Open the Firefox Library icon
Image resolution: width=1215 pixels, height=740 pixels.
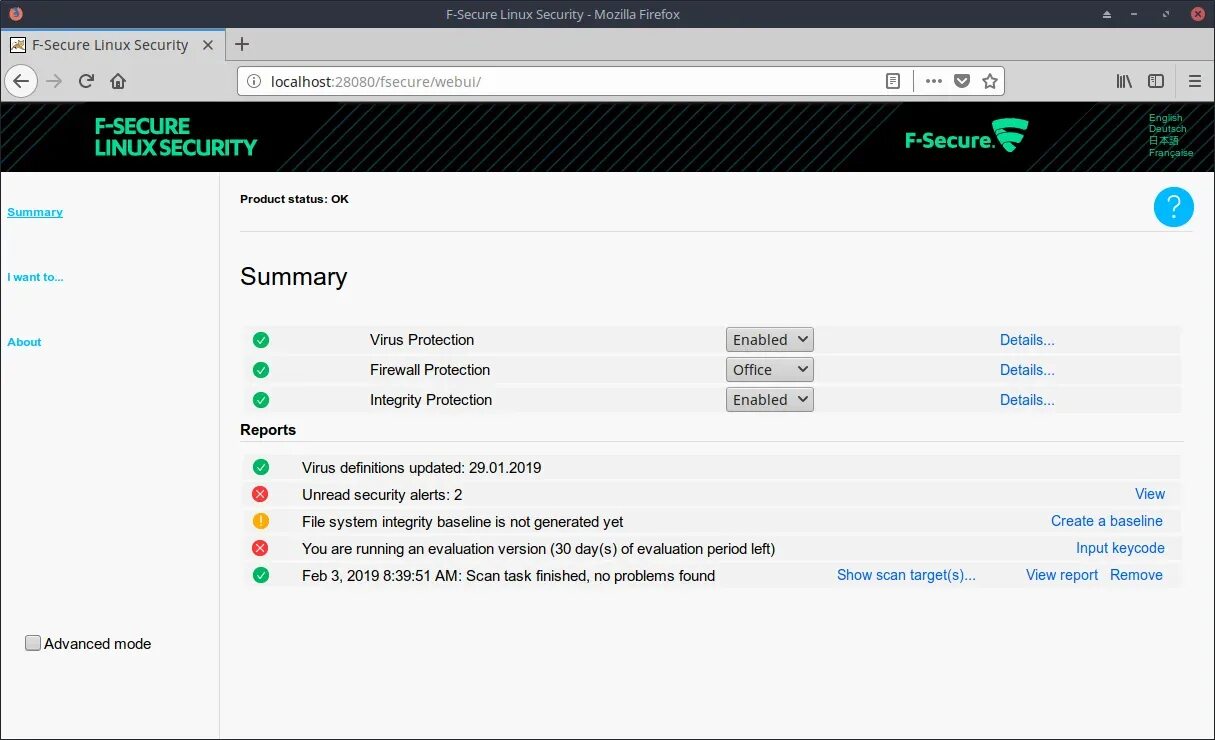pos(1124,81)
